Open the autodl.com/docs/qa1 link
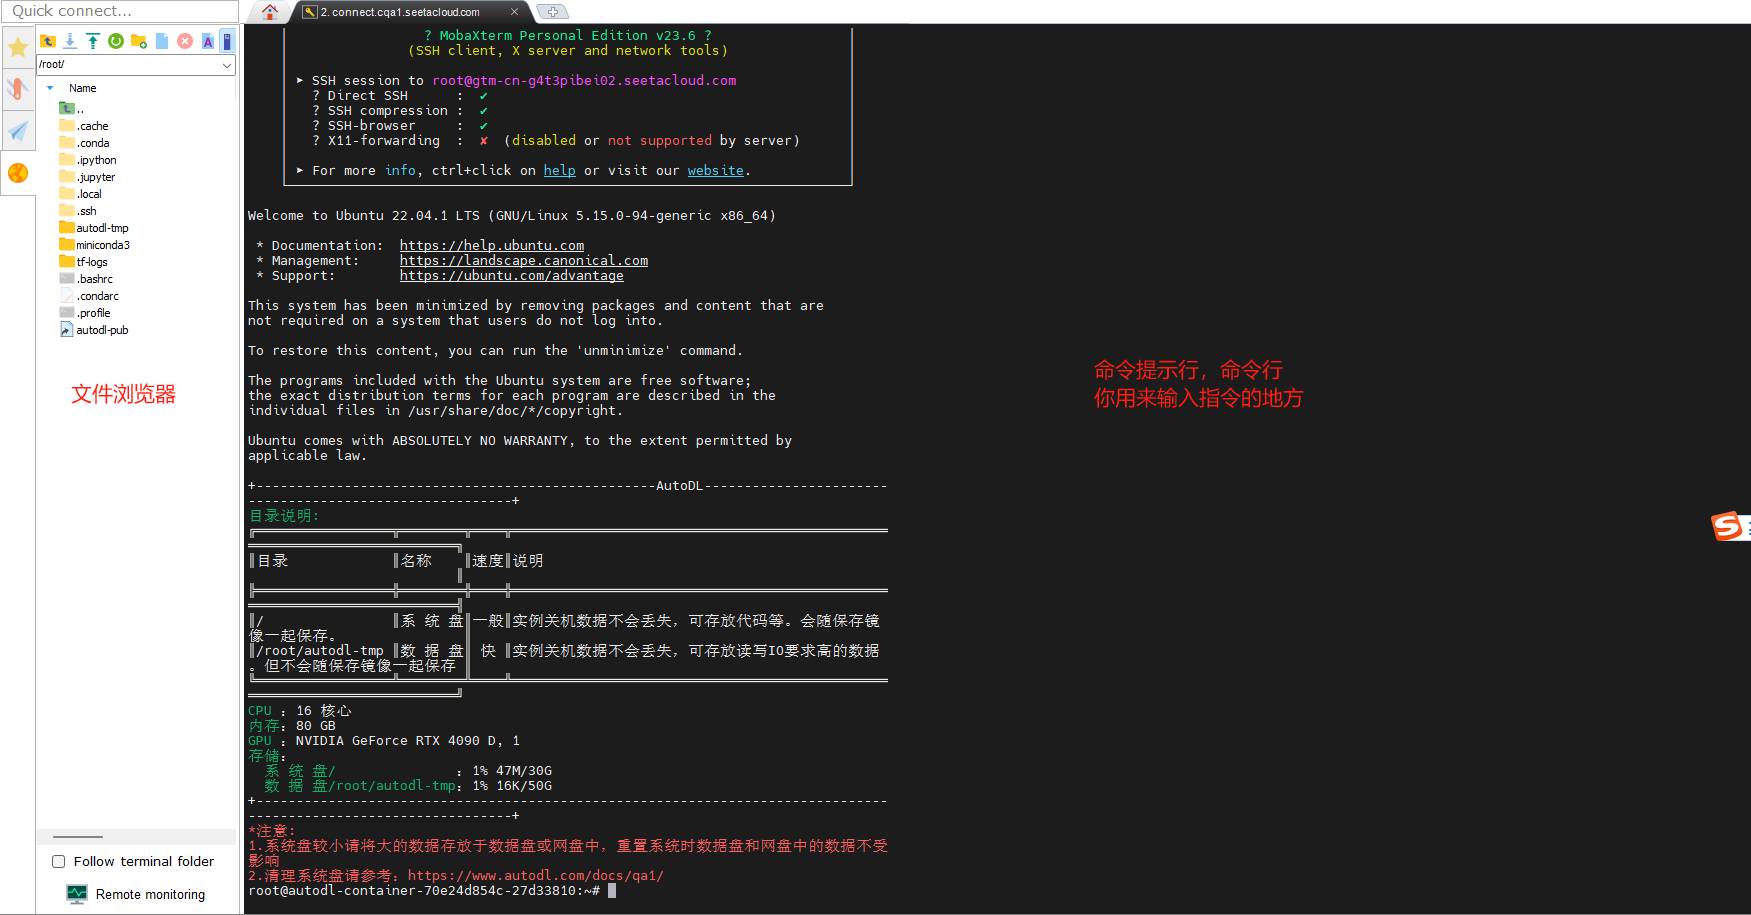1751x915 pixels. (x=536, y=876)
